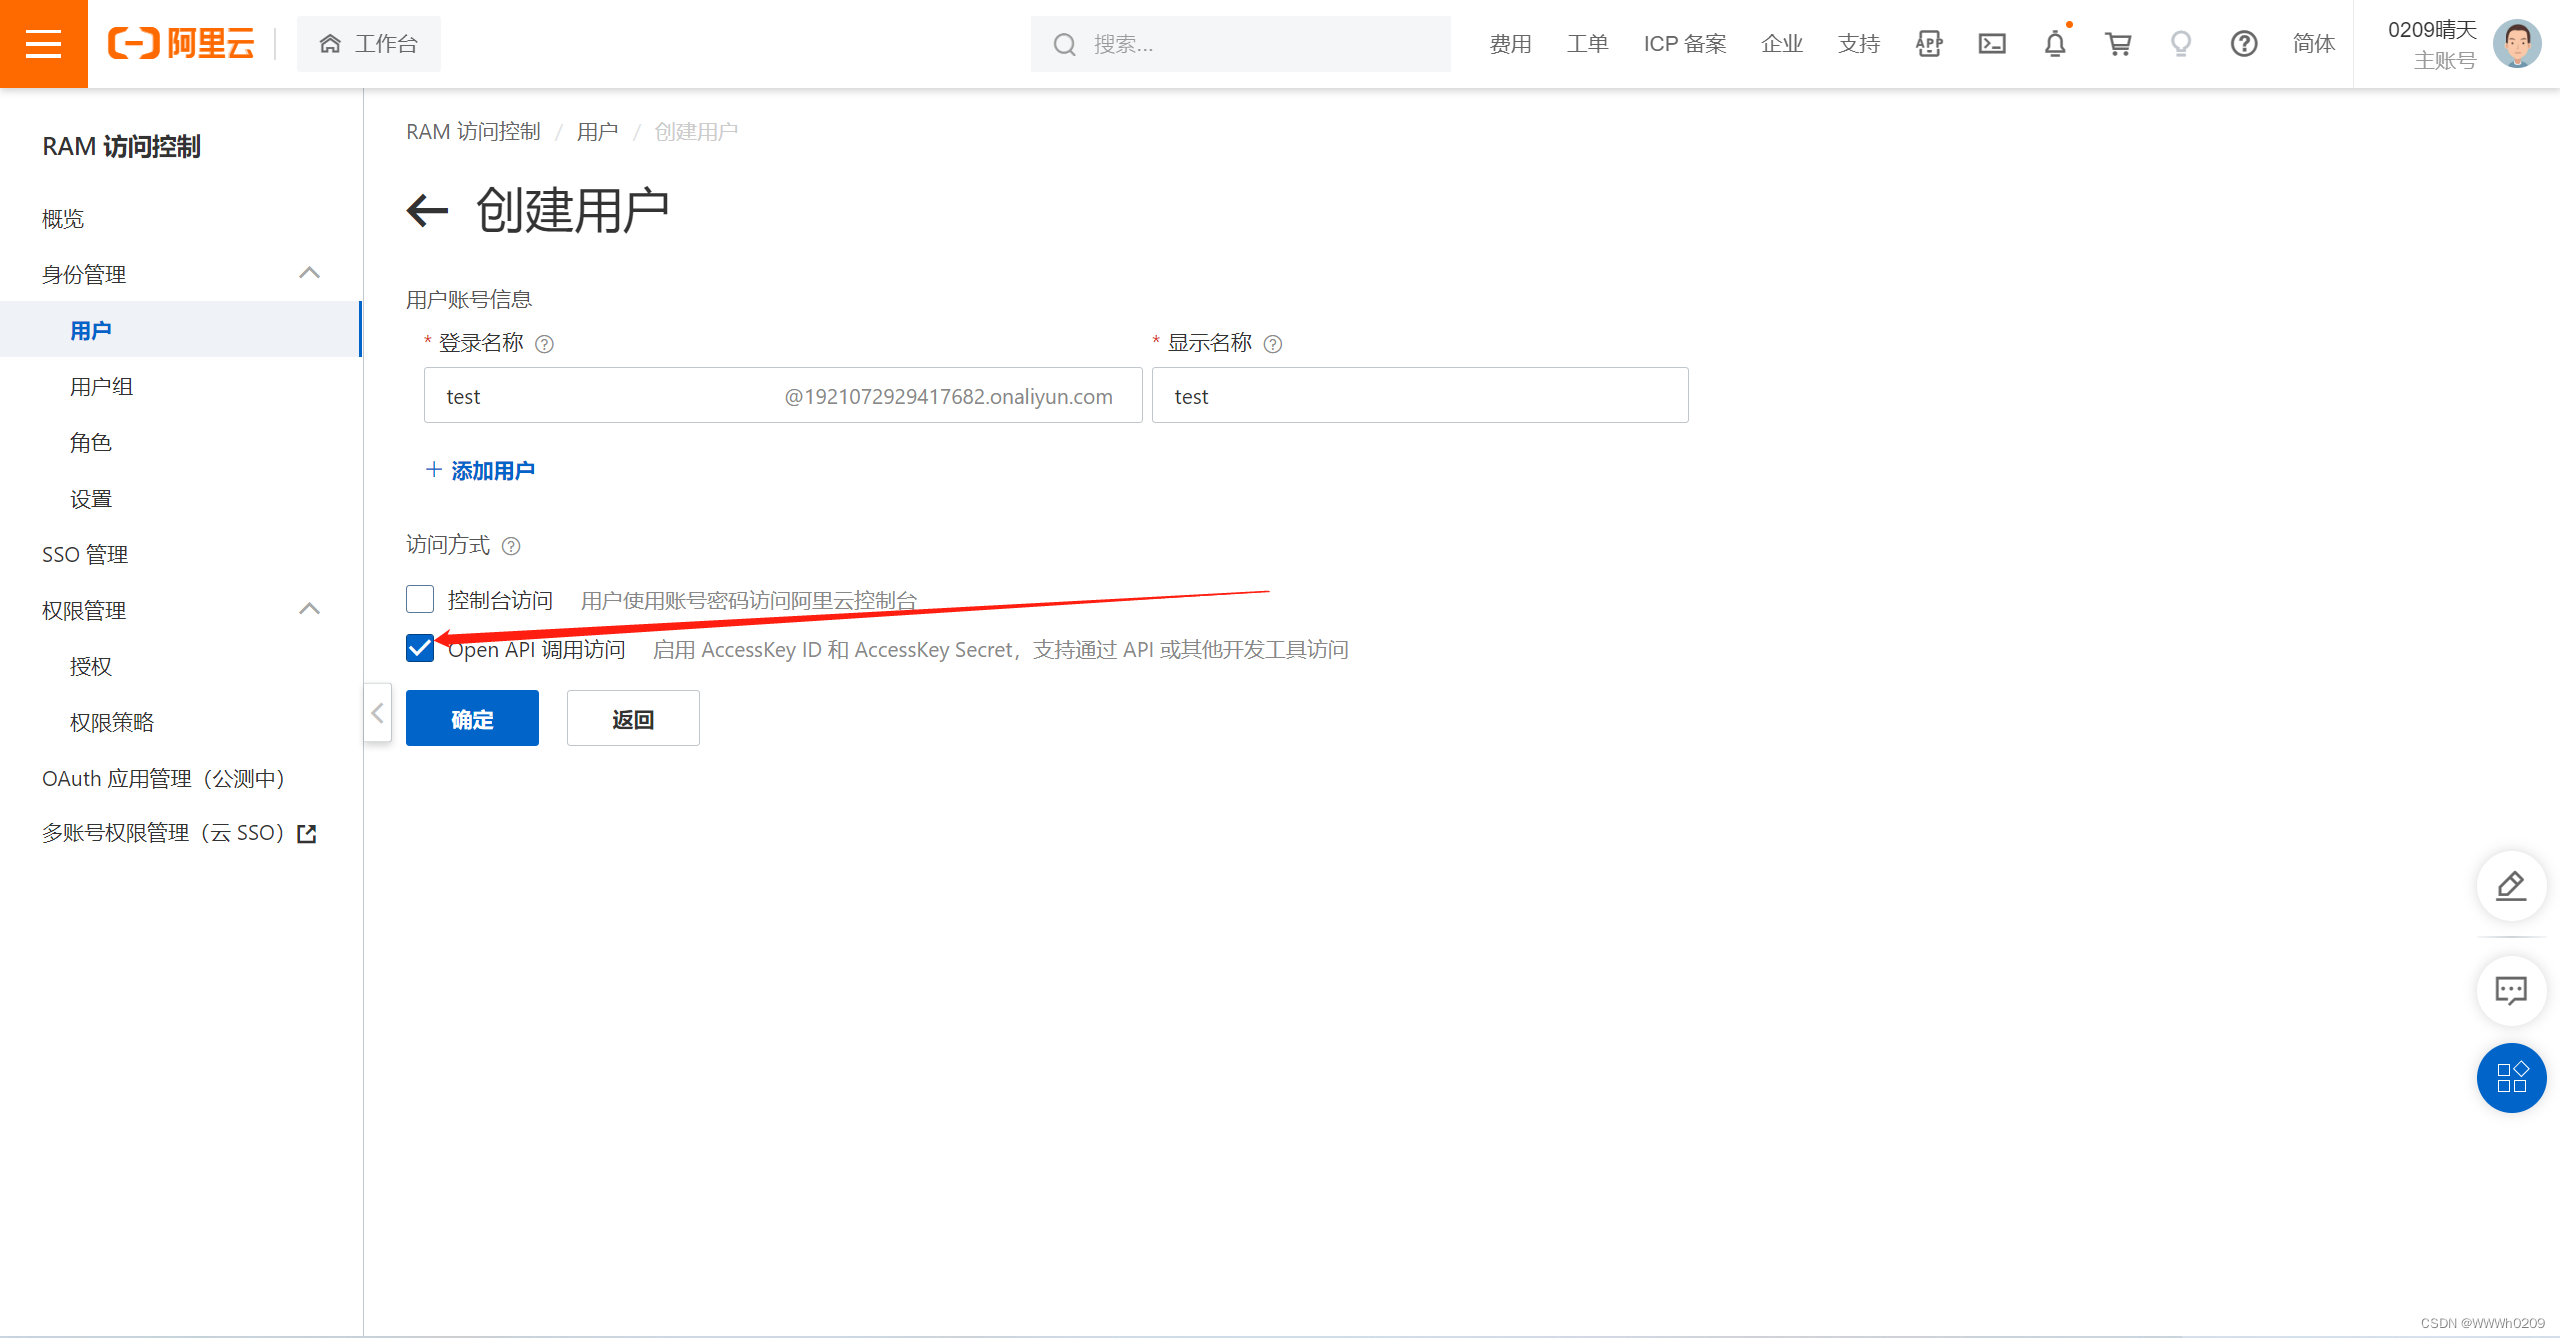Open the workbench home button
Viewport: 2560px width, 1338px height.
368,44
